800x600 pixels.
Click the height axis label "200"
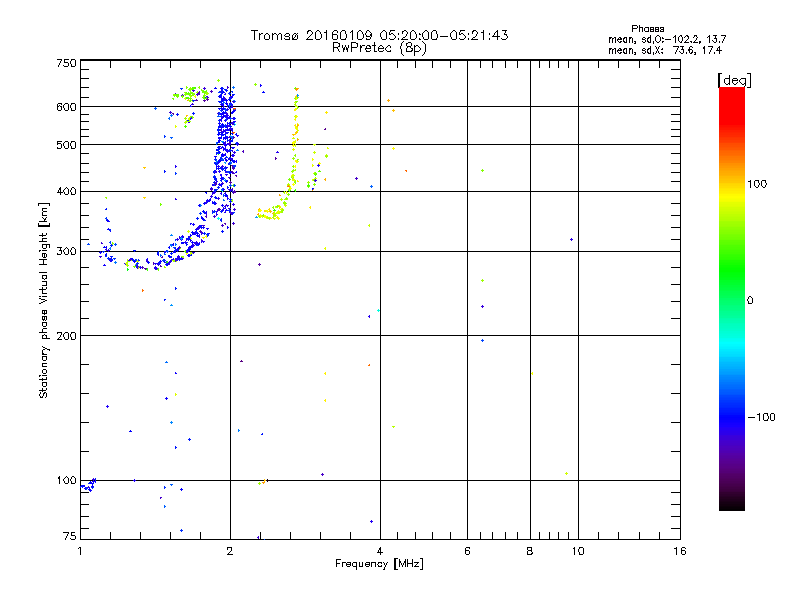(x=66, y=336)
